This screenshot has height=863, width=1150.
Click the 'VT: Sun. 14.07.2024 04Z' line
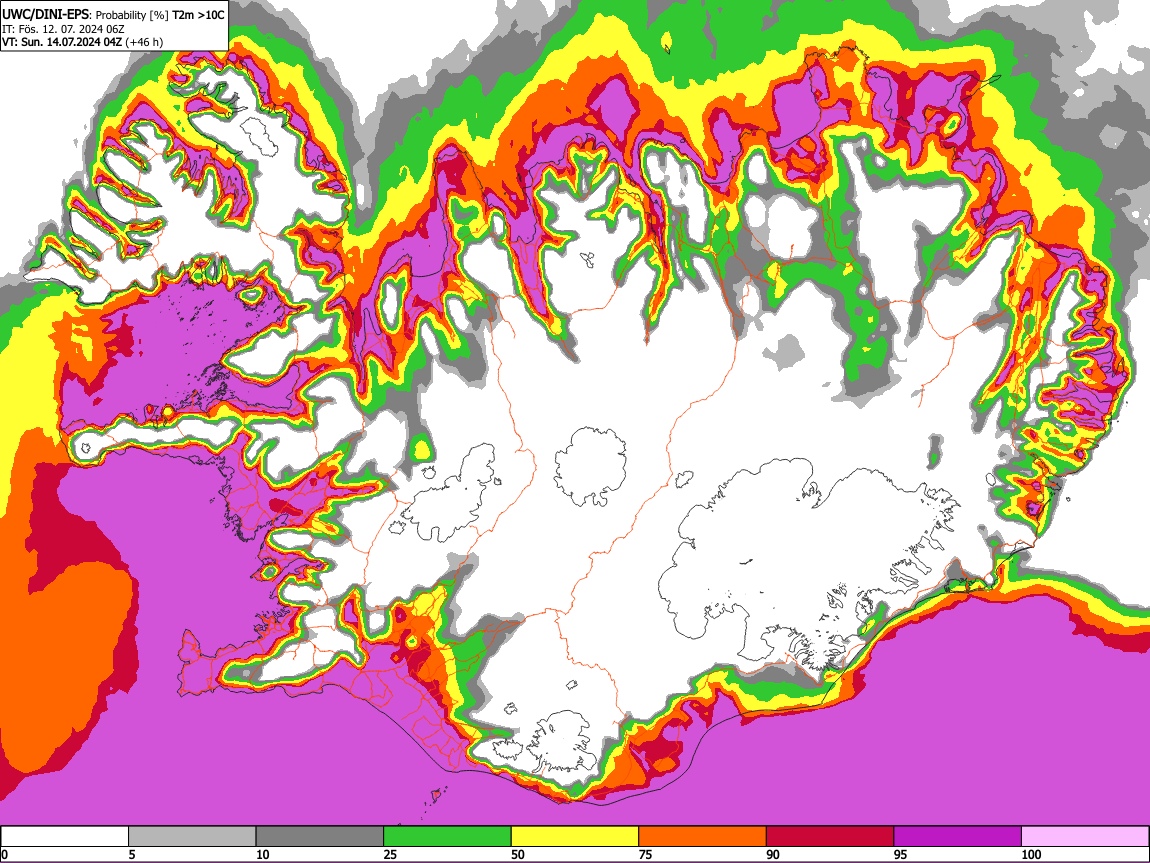point(62,43)
